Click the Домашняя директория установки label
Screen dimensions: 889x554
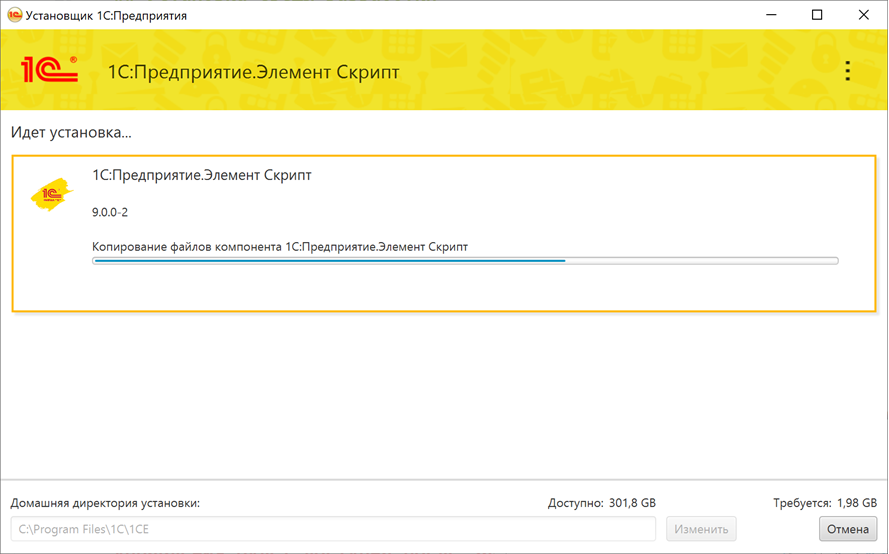tap(105, 503)
